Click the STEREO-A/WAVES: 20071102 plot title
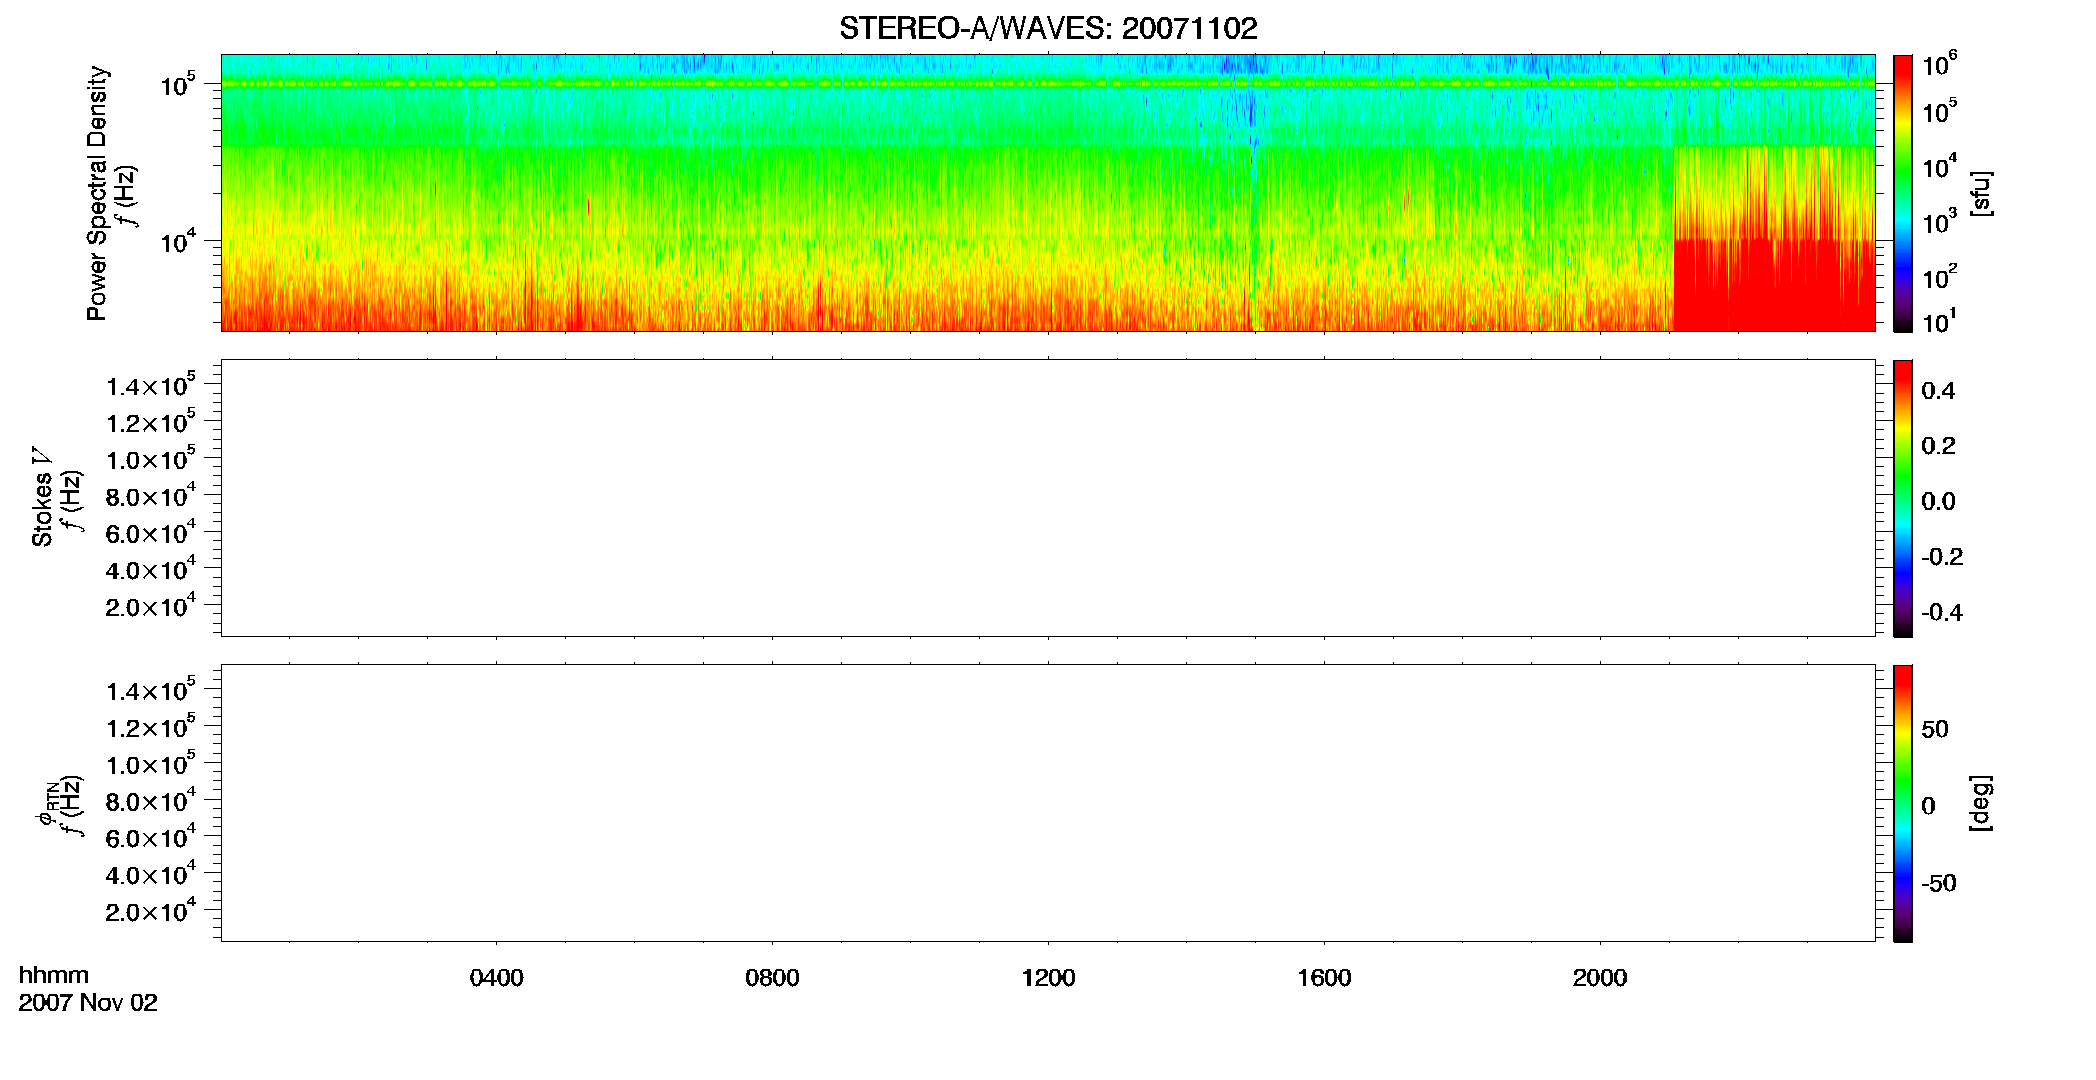 coord(1048,28)
